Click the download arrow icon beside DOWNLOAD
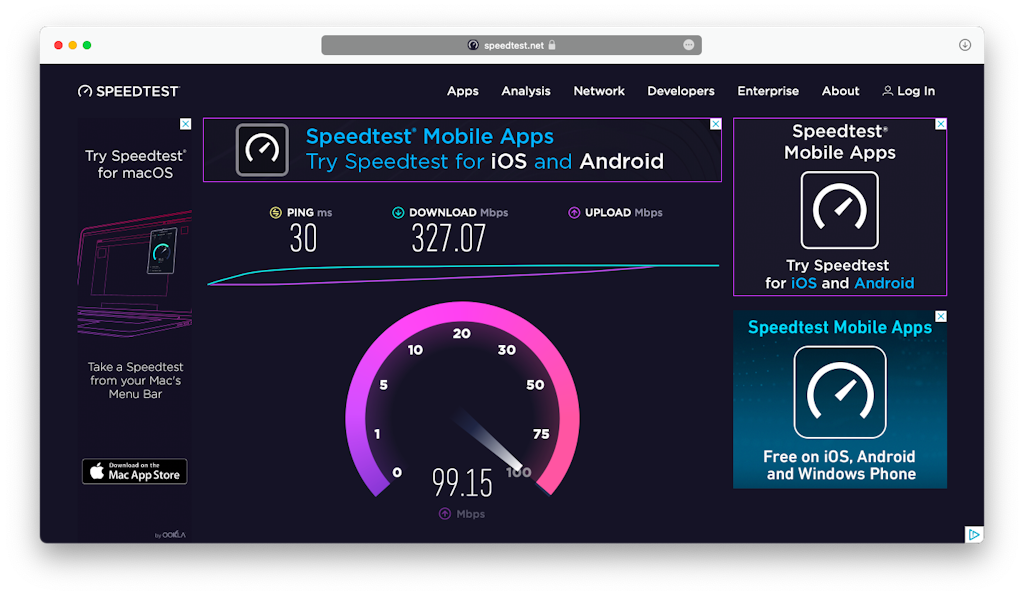1024x596 pixels. [398, 212]
